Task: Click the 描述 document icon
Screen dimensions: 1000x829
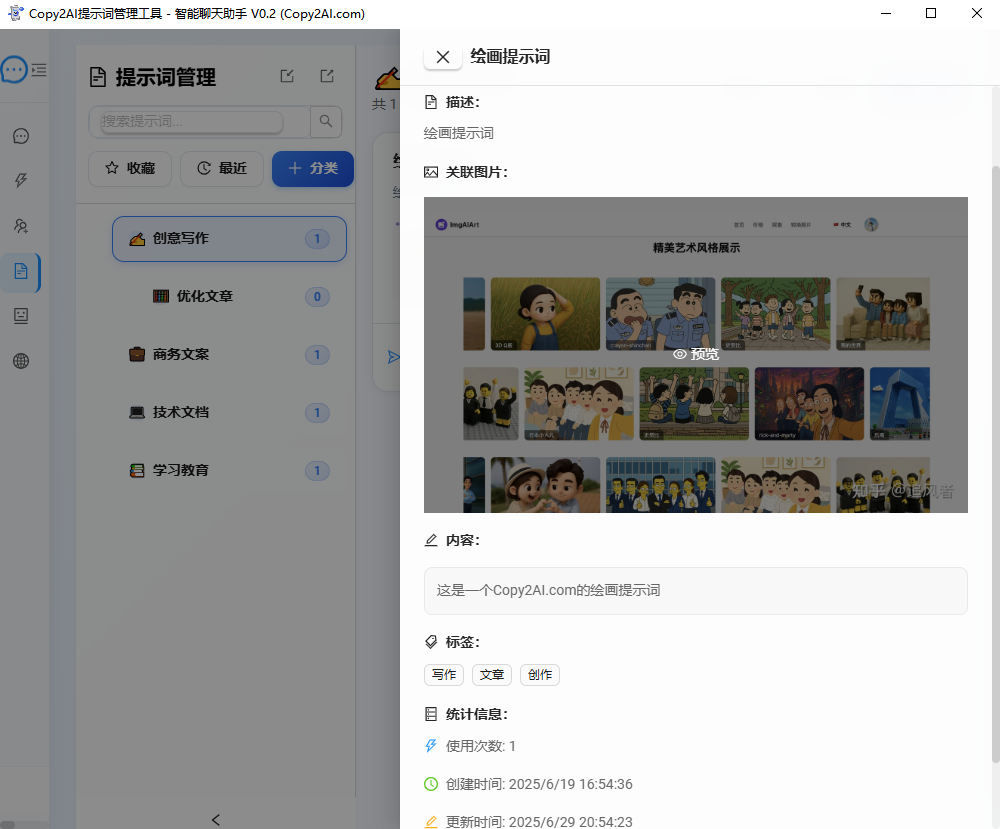Action: [x=431, y=102]
